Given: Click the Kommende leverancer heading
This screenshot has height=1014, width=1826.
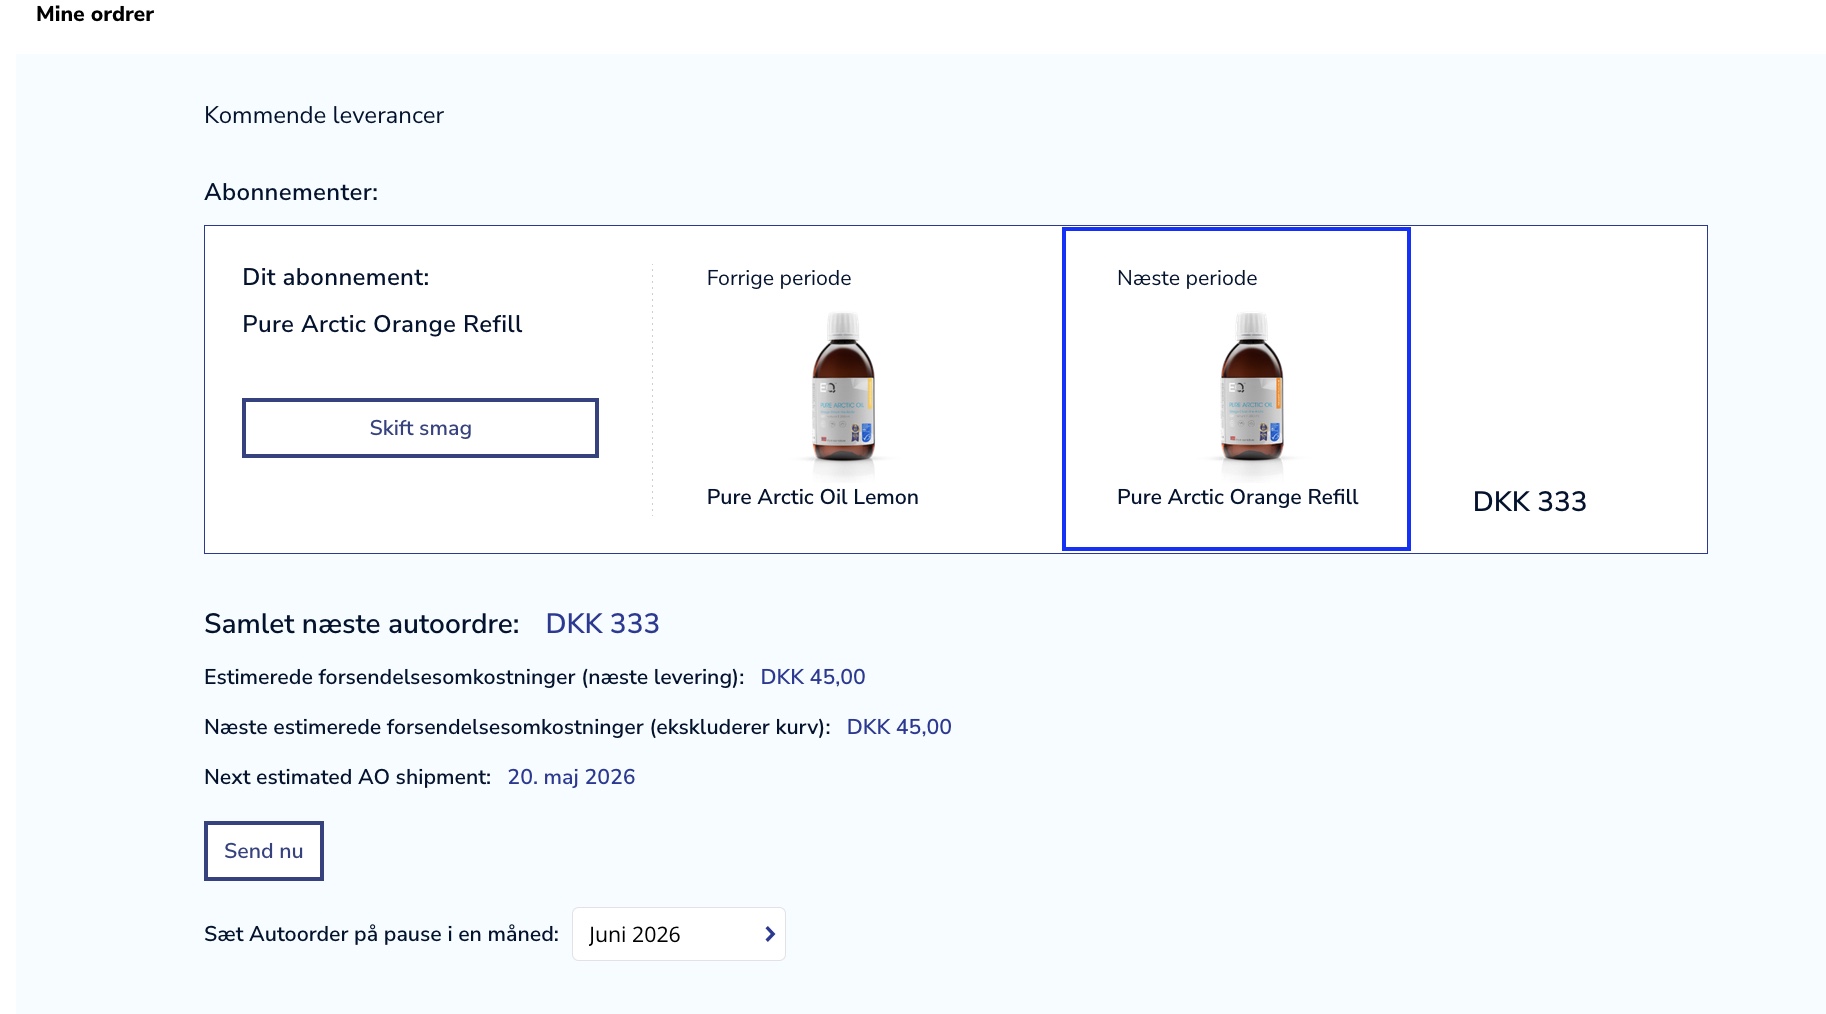Looking at the screenshot, I should click(x=324, y=115).
